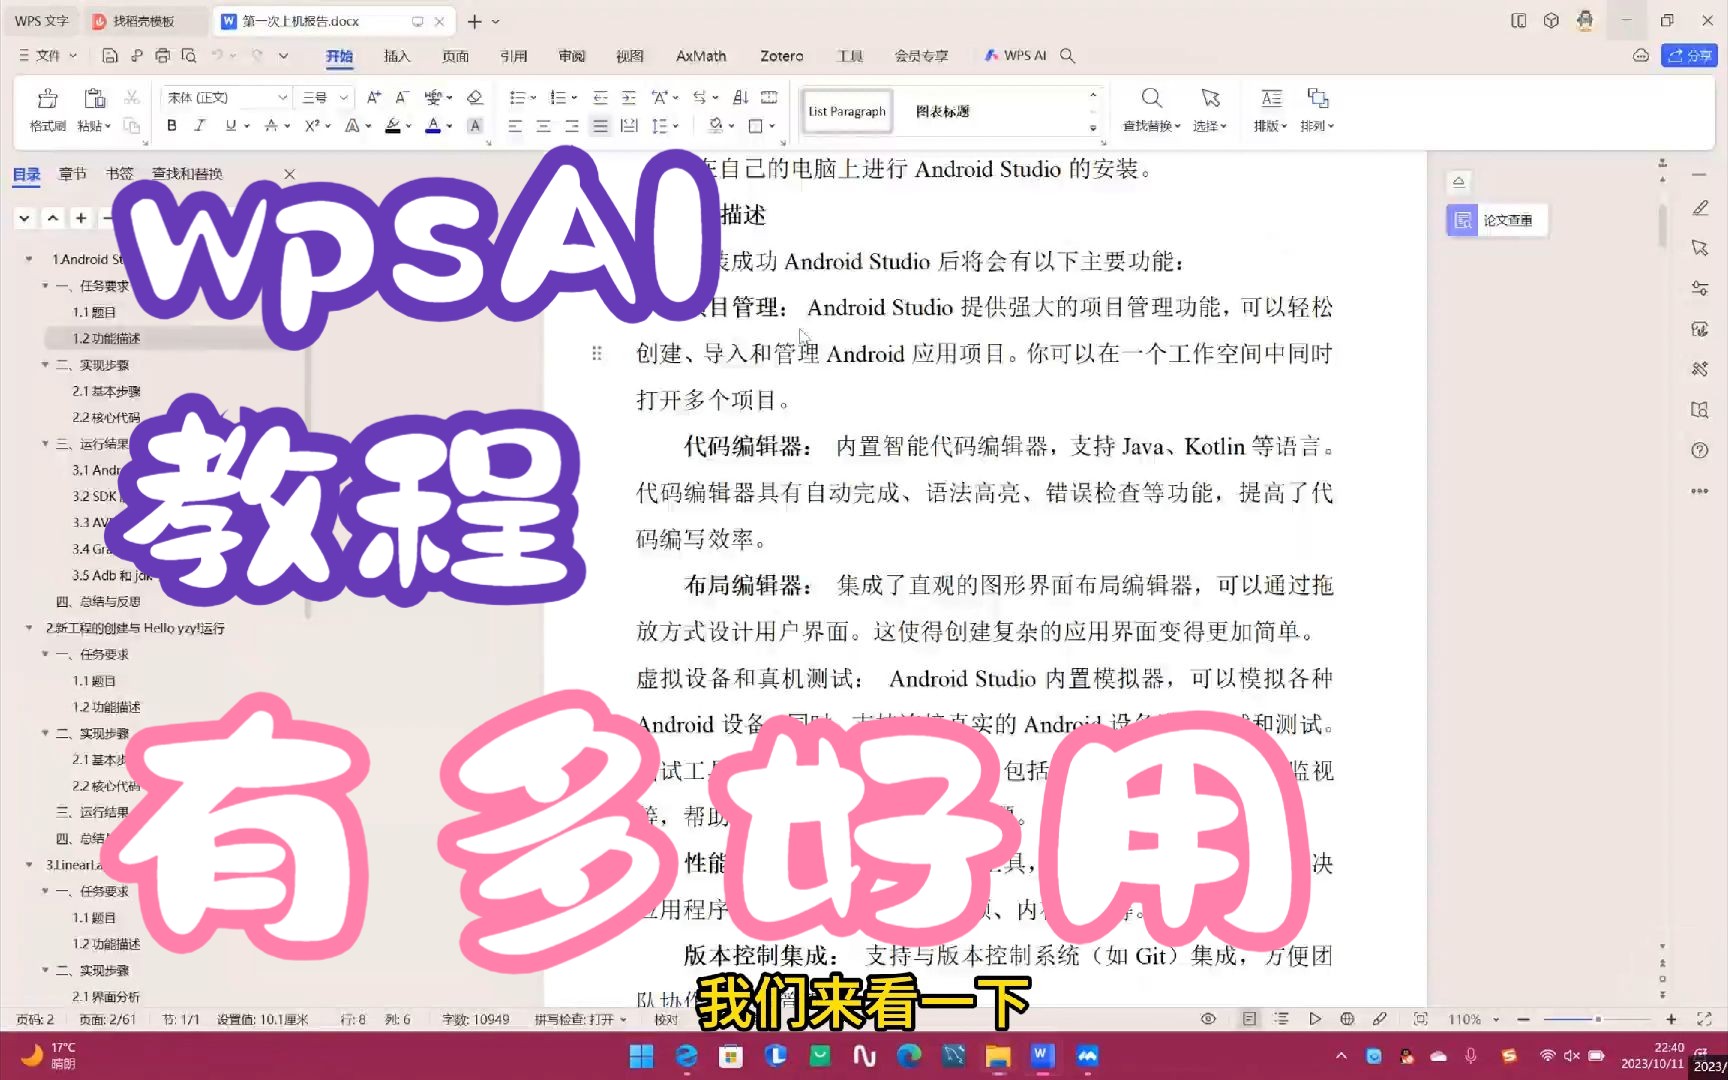Click the fit-page icon in status bar
1728x1080 pixels.
tap(1420, 1019)
